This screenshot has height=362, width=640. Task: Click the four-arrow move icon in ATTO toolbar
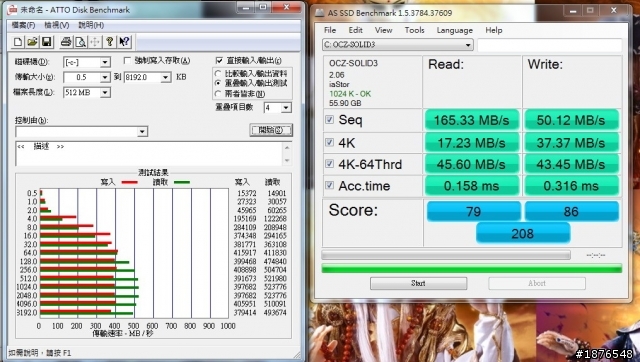[x=95, y=42]
